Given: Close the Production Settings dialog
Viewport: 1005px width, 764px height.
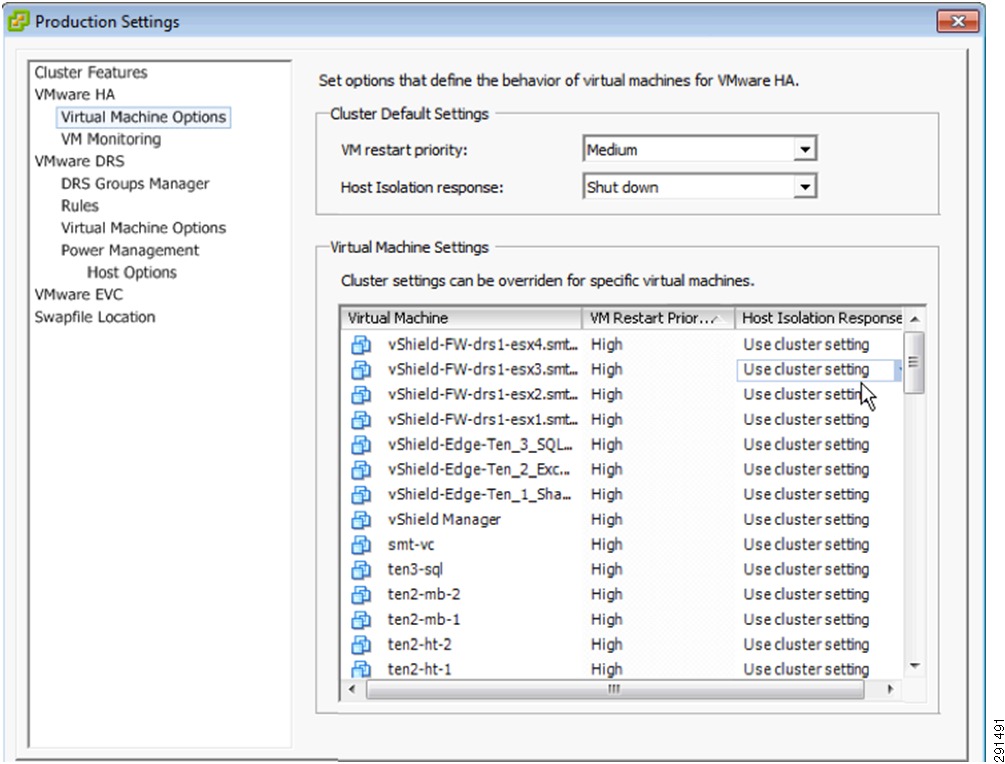Looking at the screenshot, I should click(958, 21).
